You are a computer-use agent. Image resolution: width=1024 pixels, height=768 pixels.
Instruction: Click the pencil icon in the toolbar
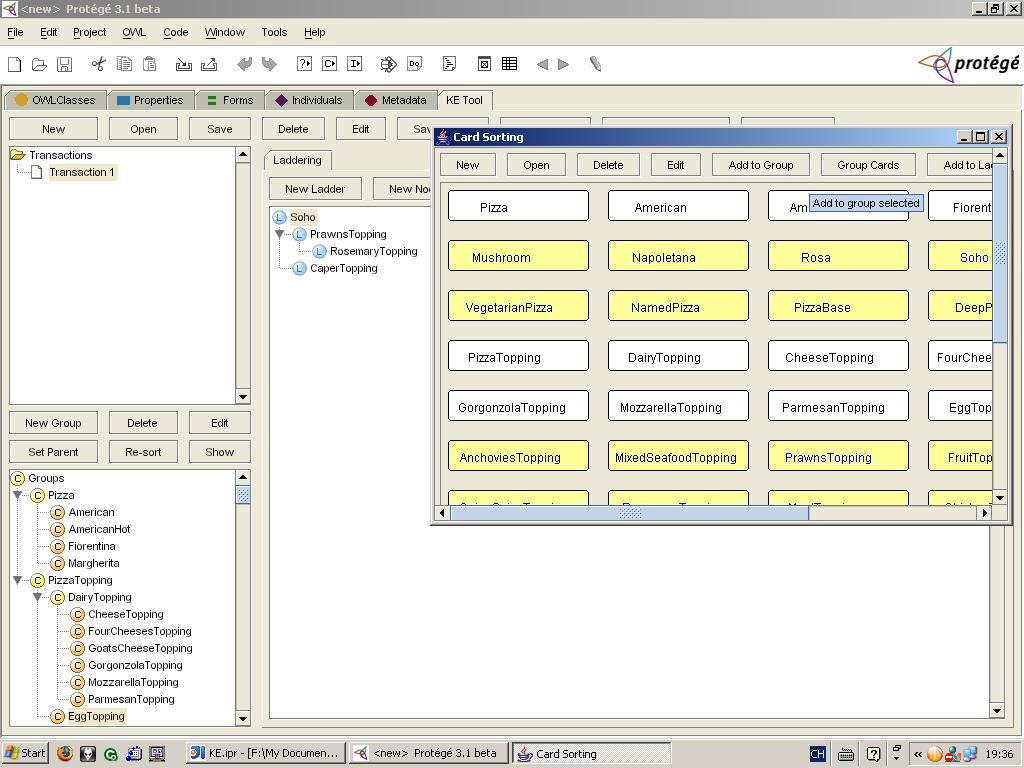(595, 64)
